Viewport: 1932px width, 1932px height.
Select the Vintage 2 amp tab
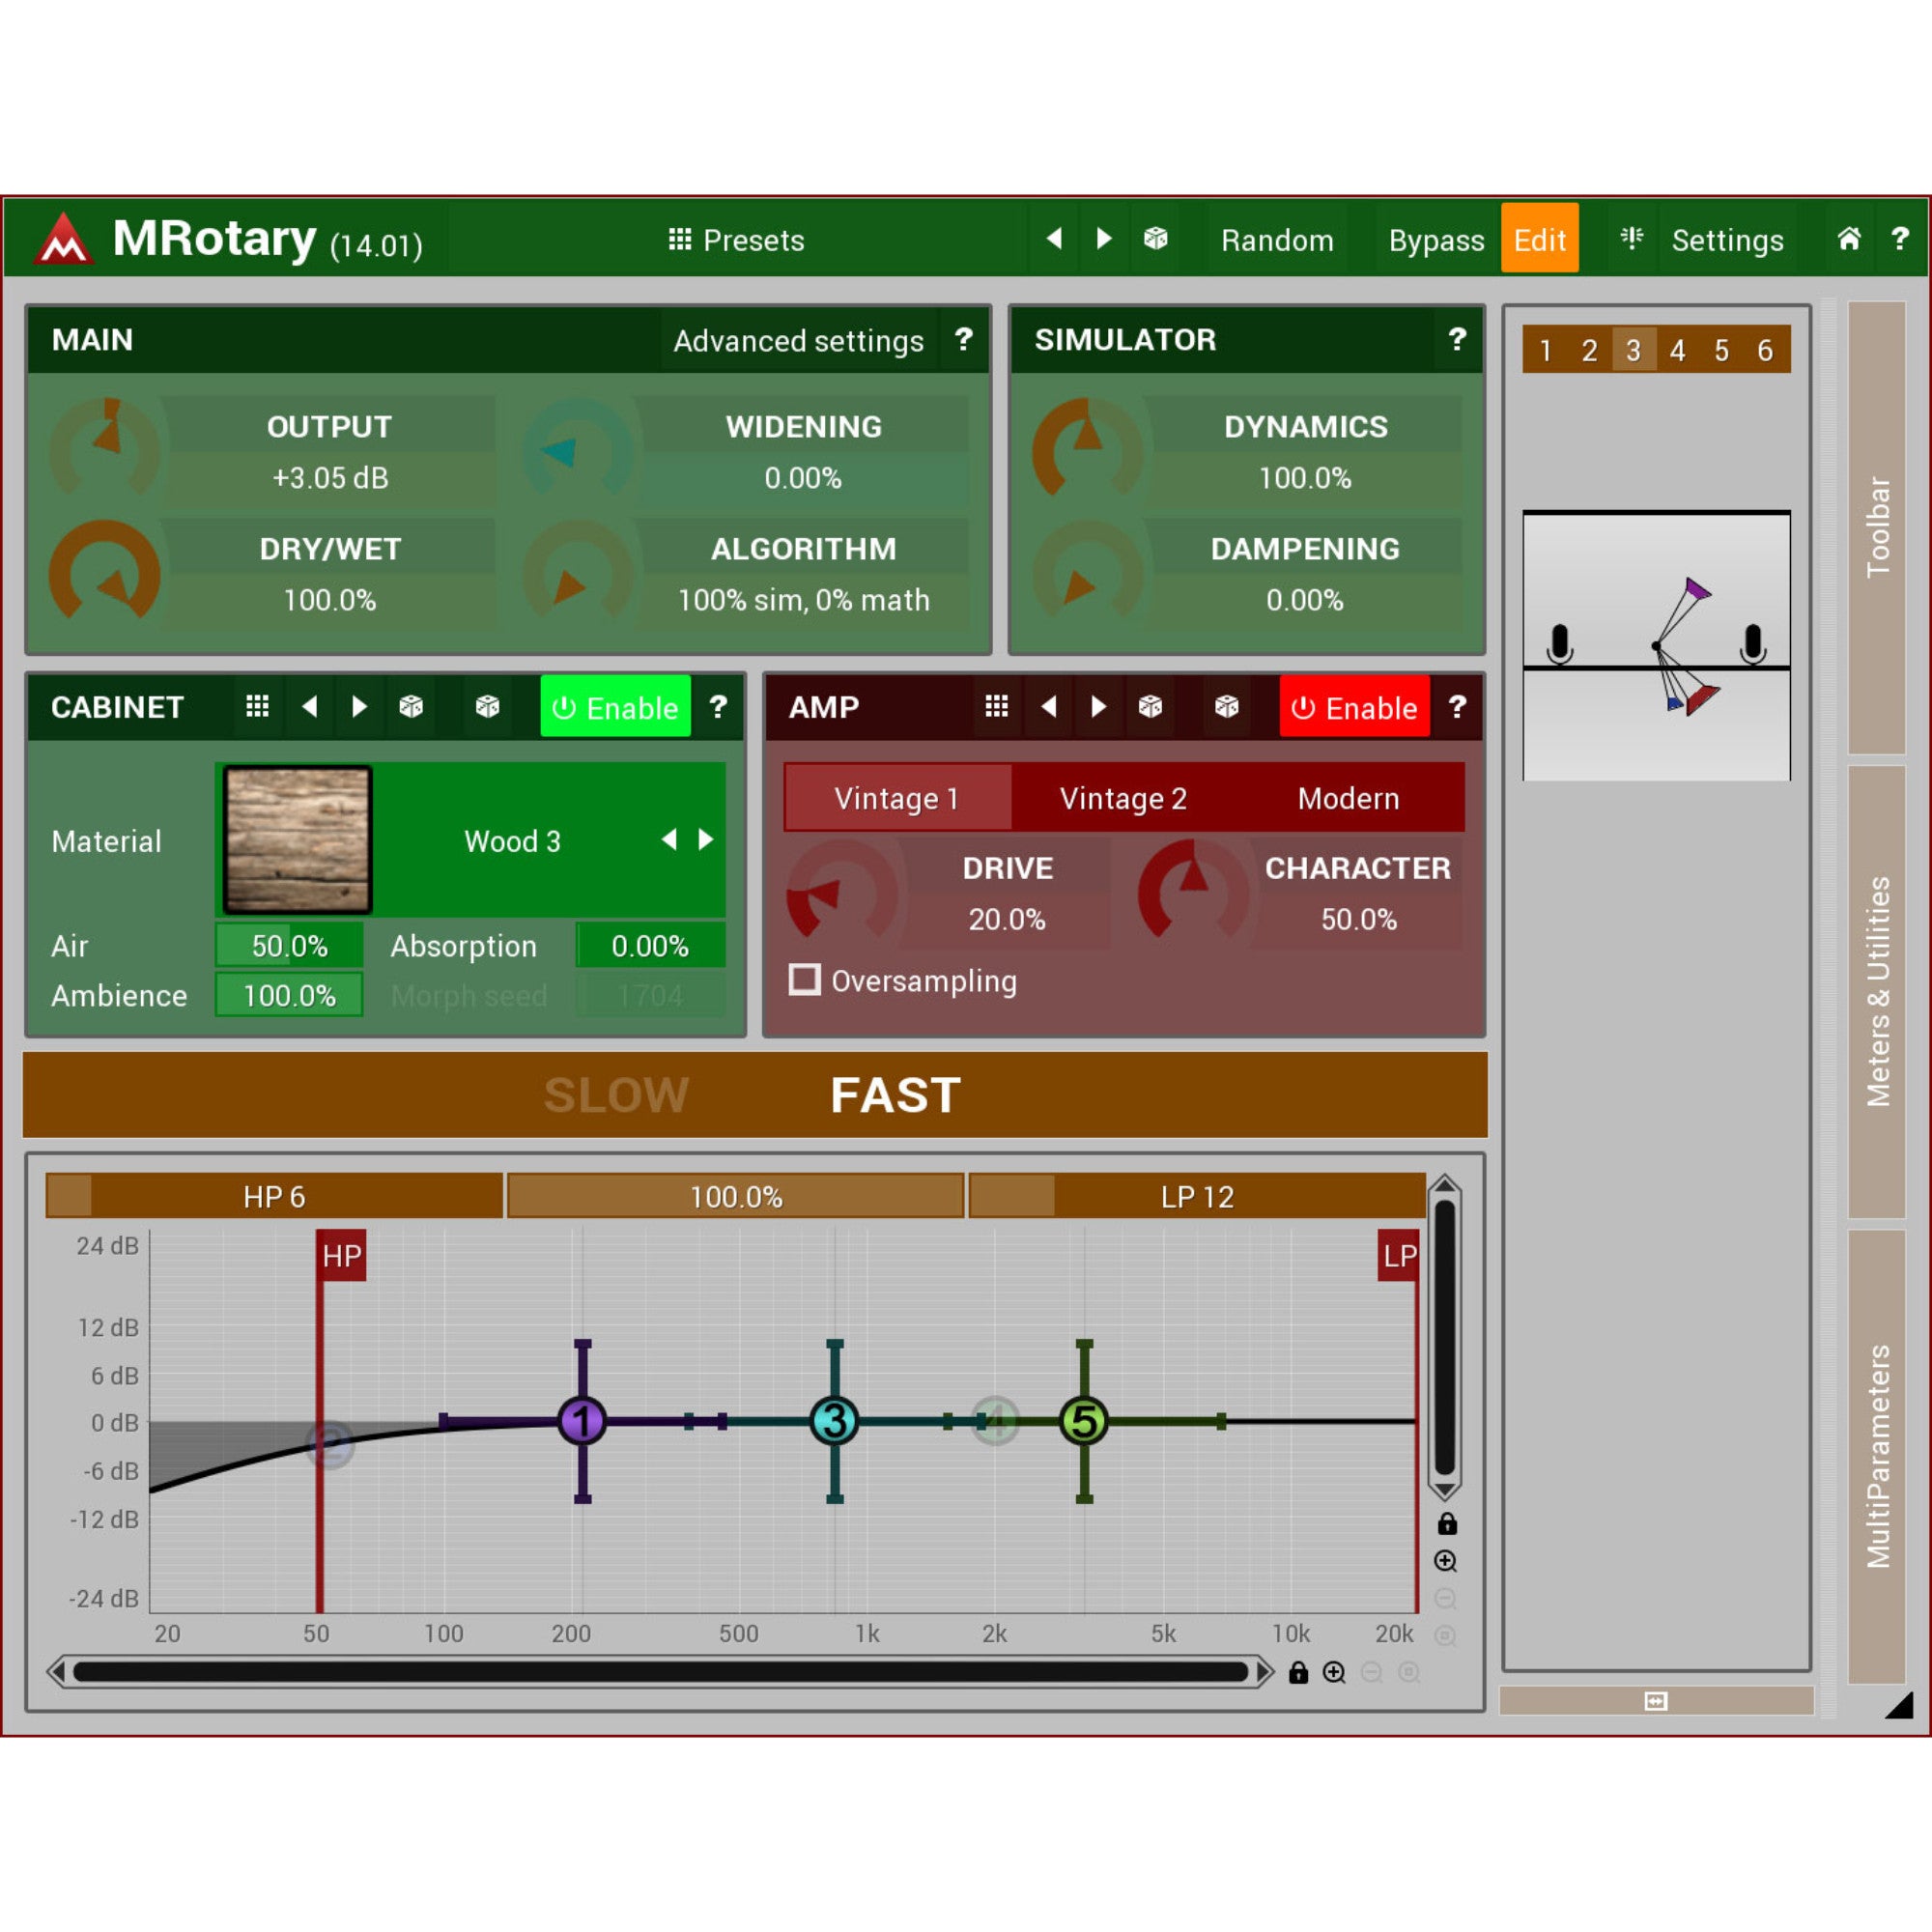pos(1123,798)
